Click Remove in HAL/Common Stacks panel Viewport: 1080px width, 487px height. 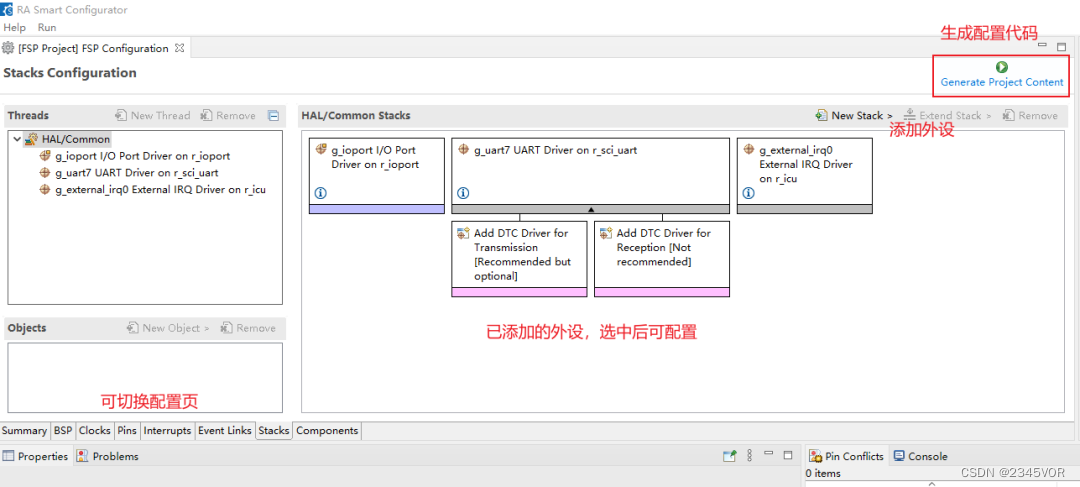click(1030, 116)
